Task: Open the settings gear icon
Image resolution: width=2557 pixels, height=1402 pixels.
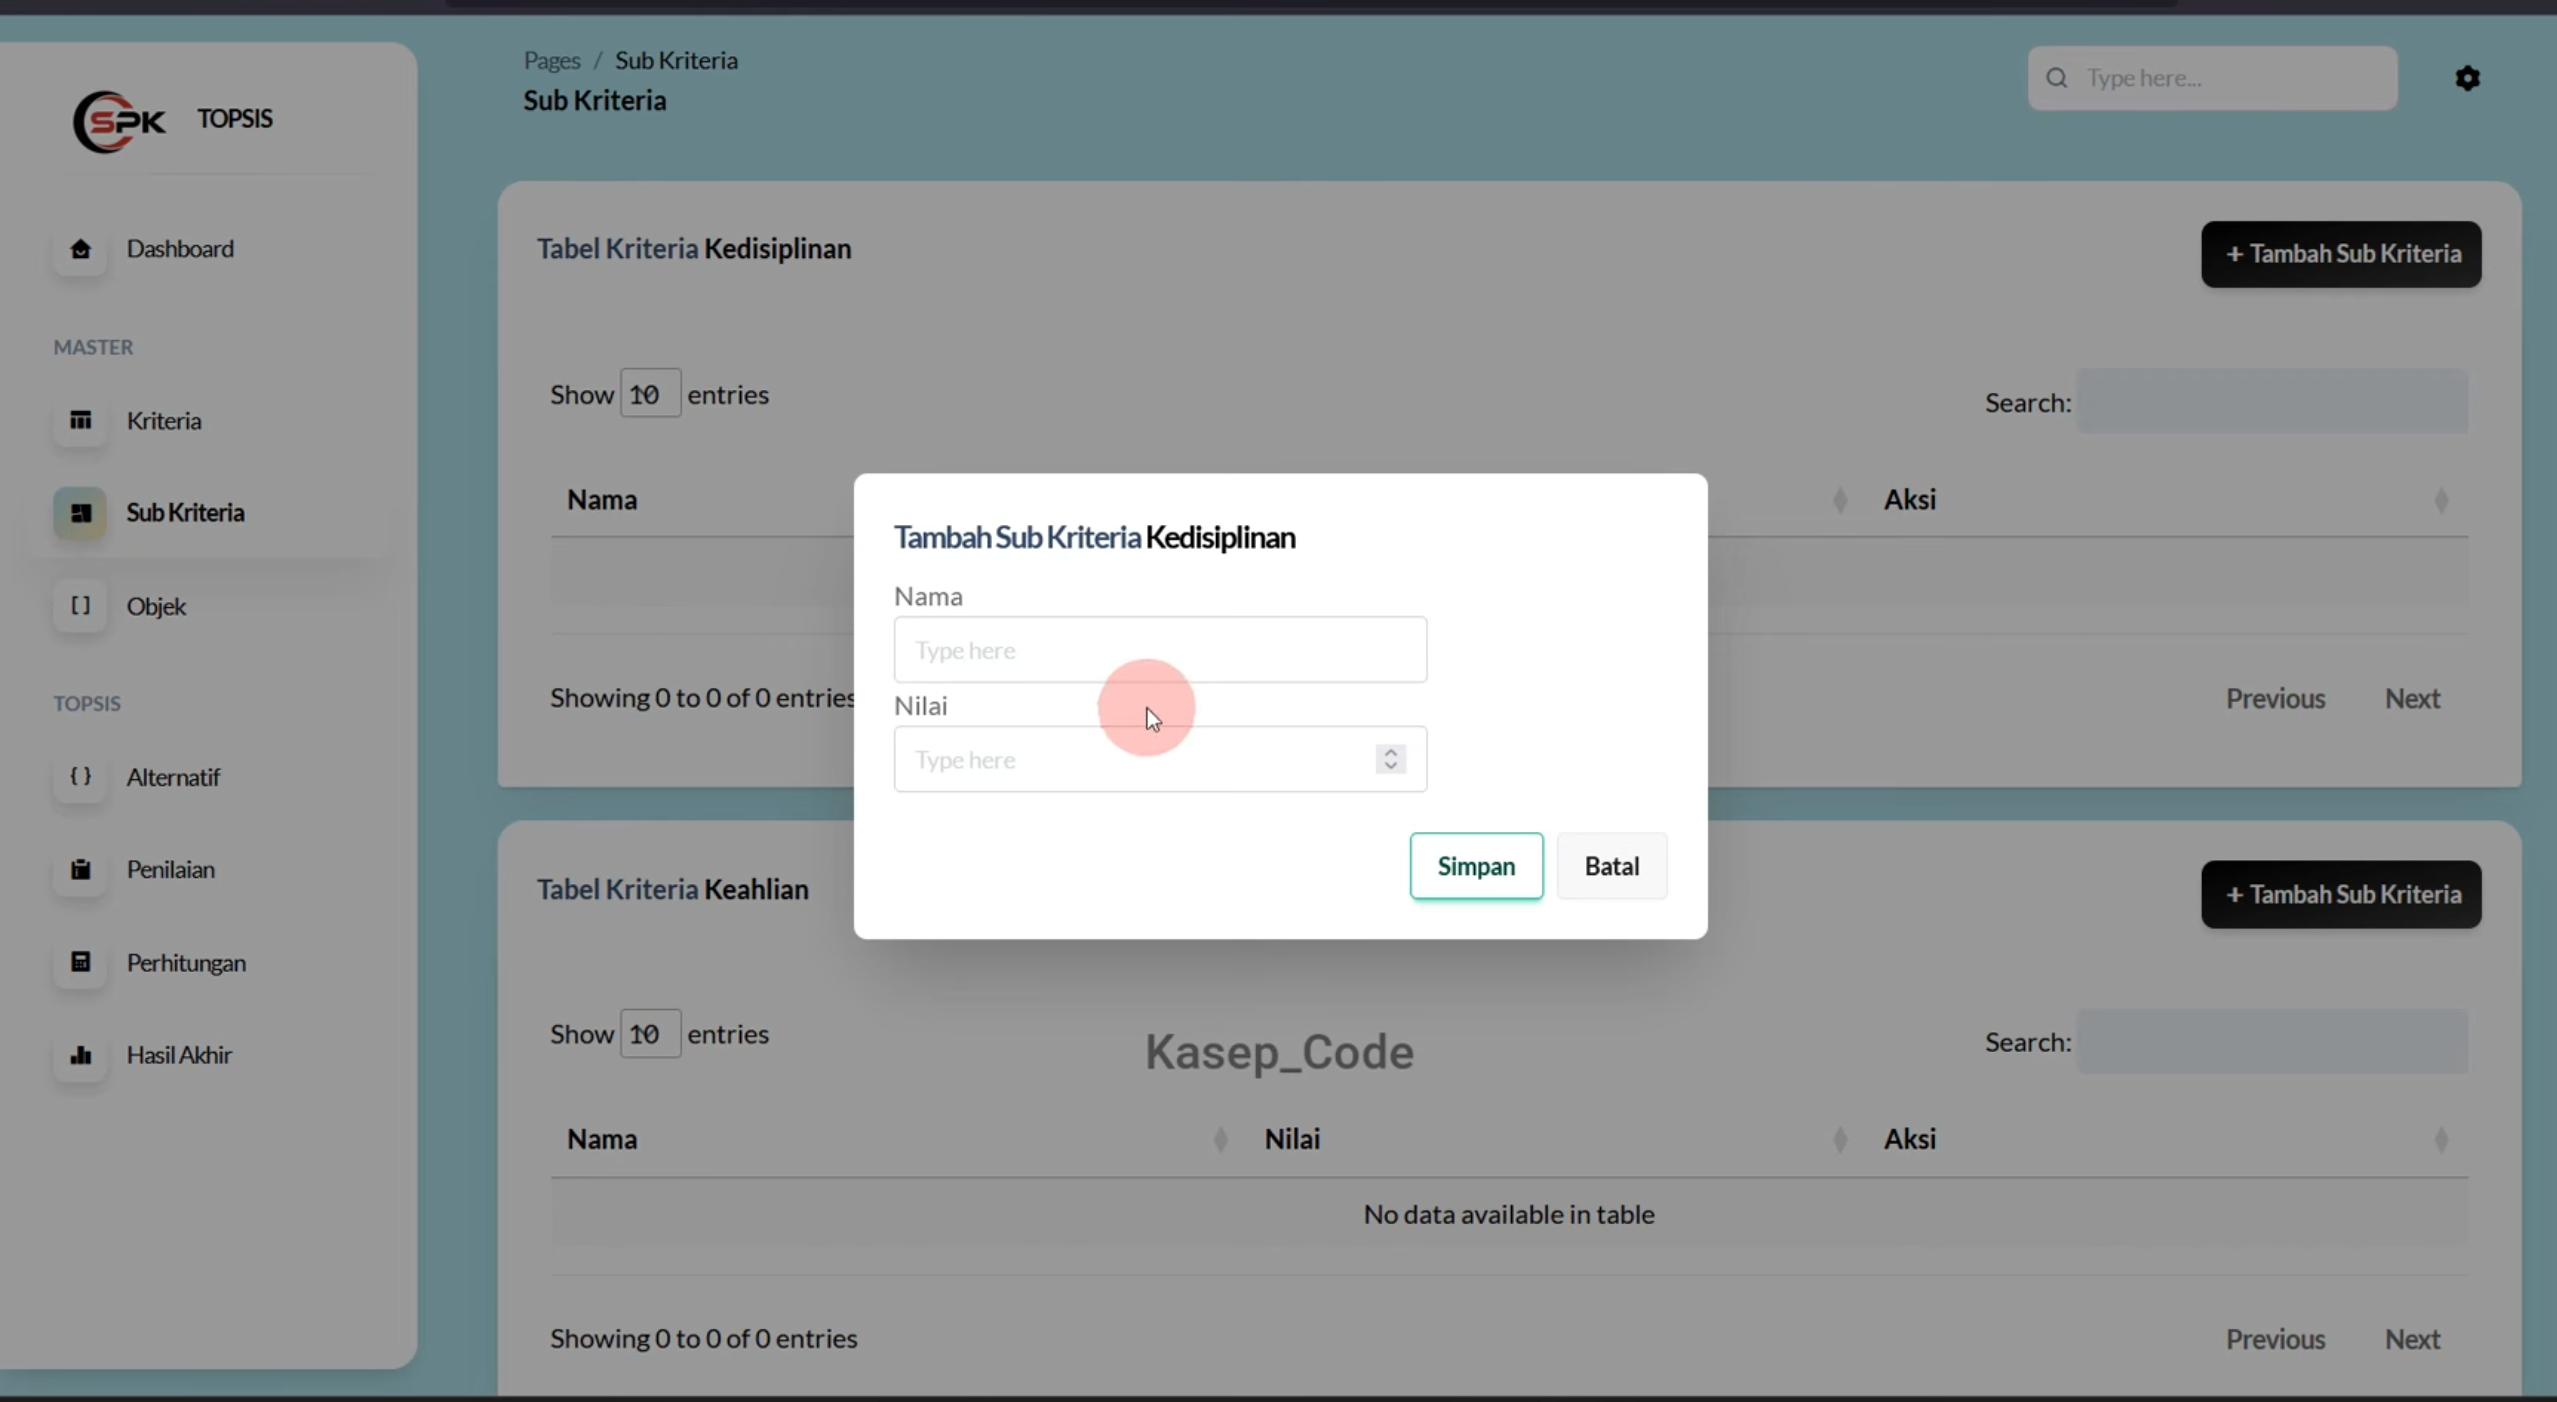Action: click(2467, 78)
